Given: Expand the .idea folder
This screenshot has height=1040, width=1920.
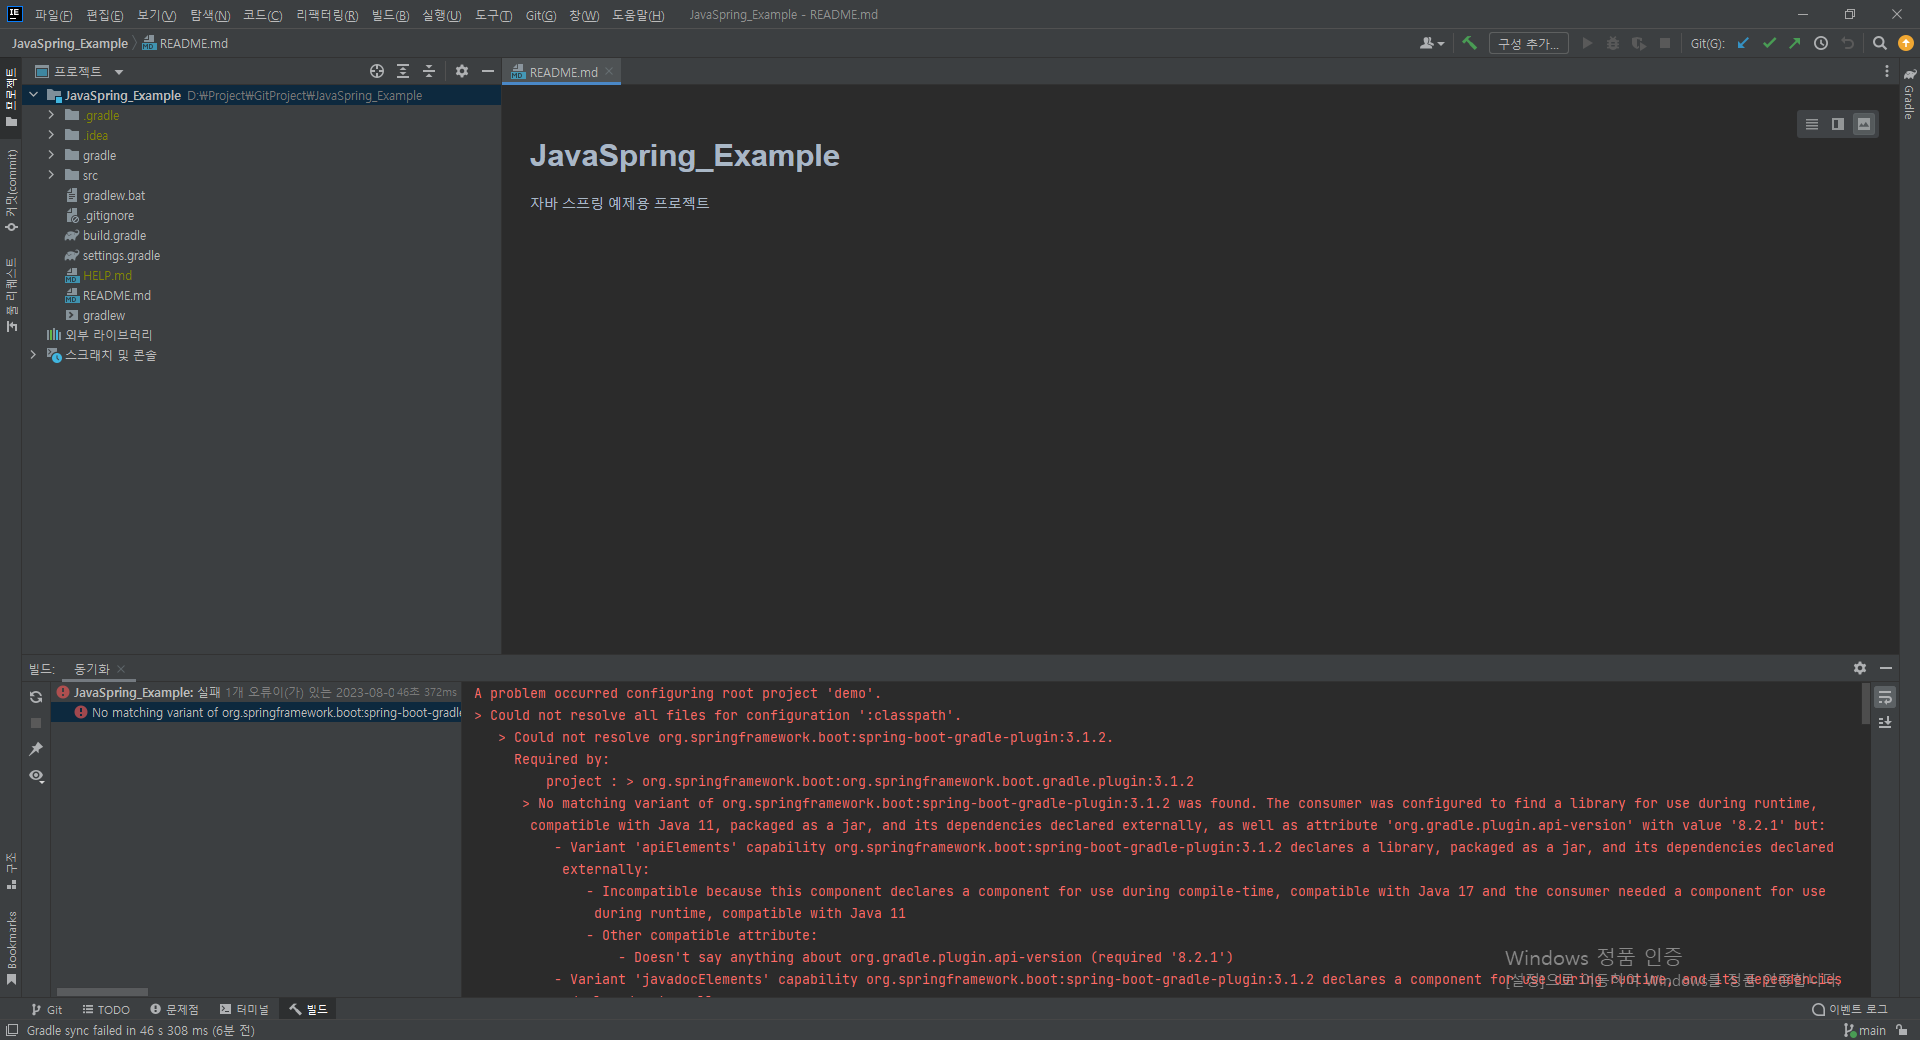Looking at the screenshot, I should click(51, 135).
